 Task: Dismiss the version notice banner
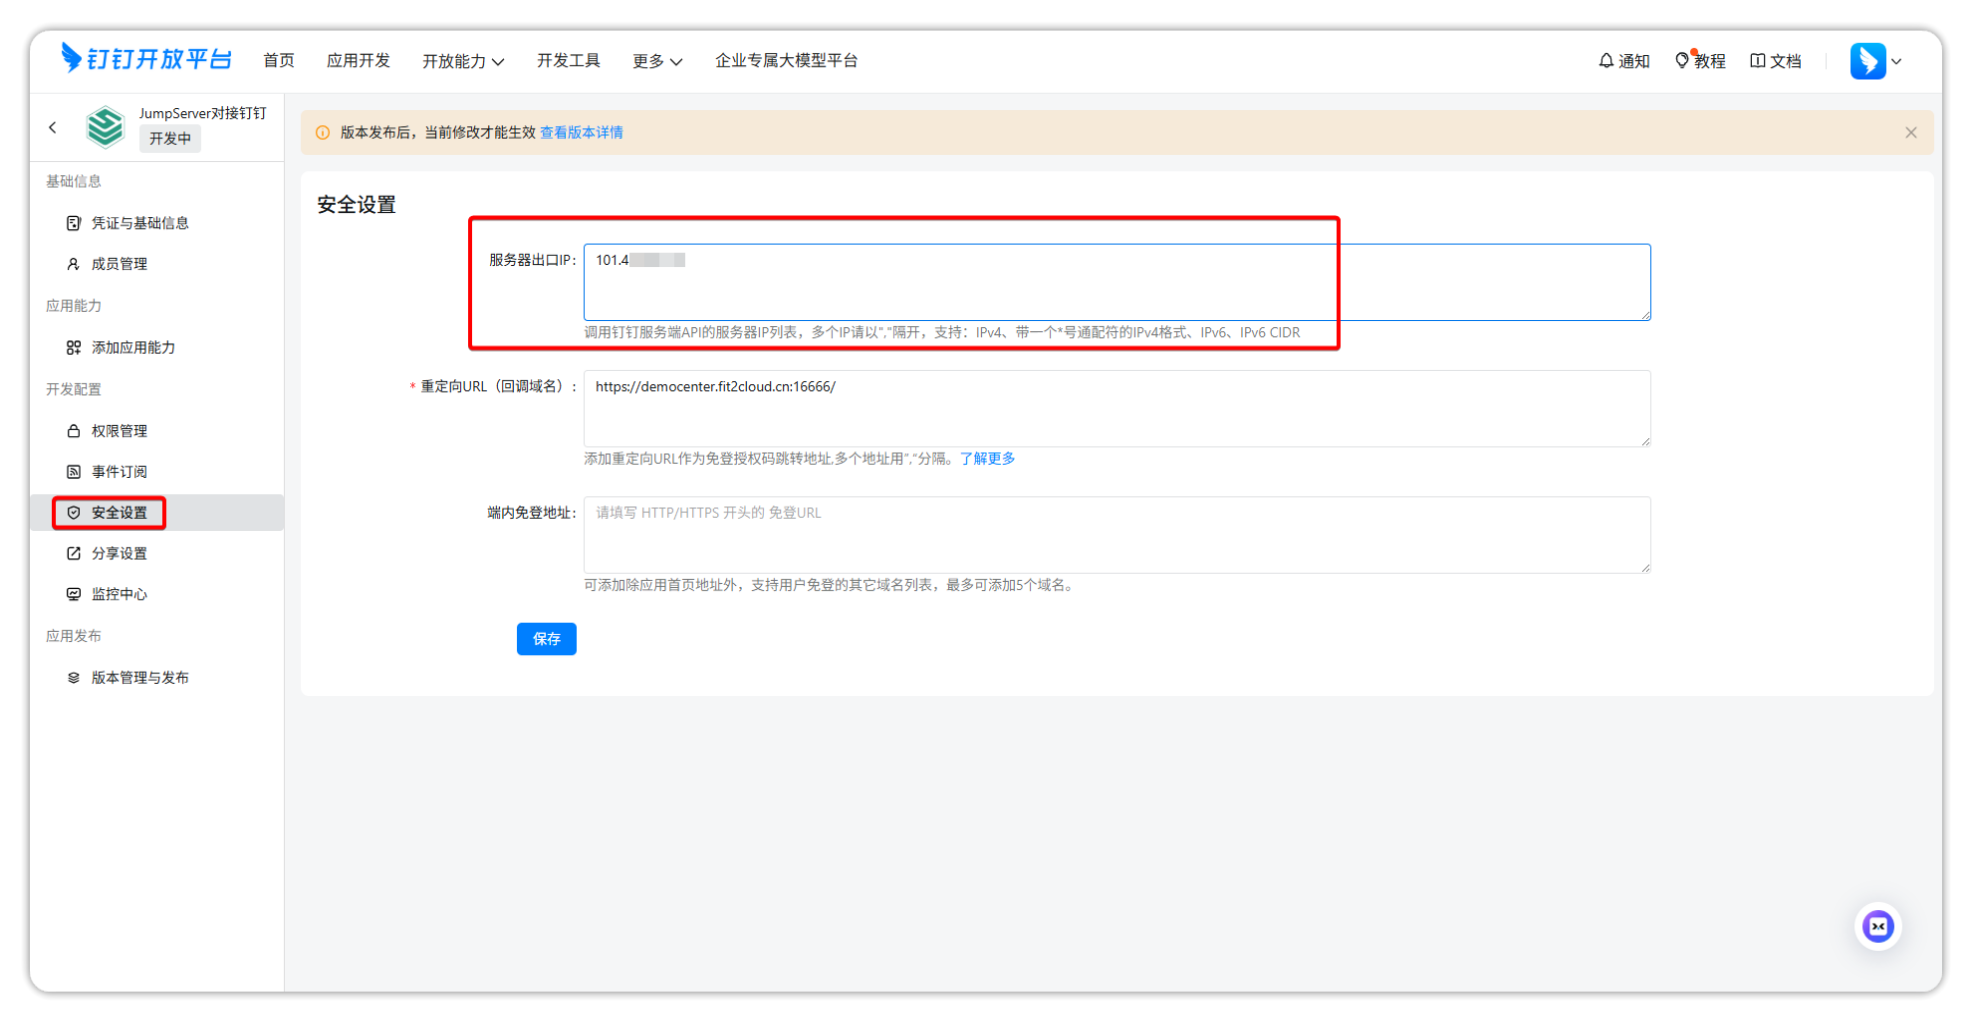1910,133
